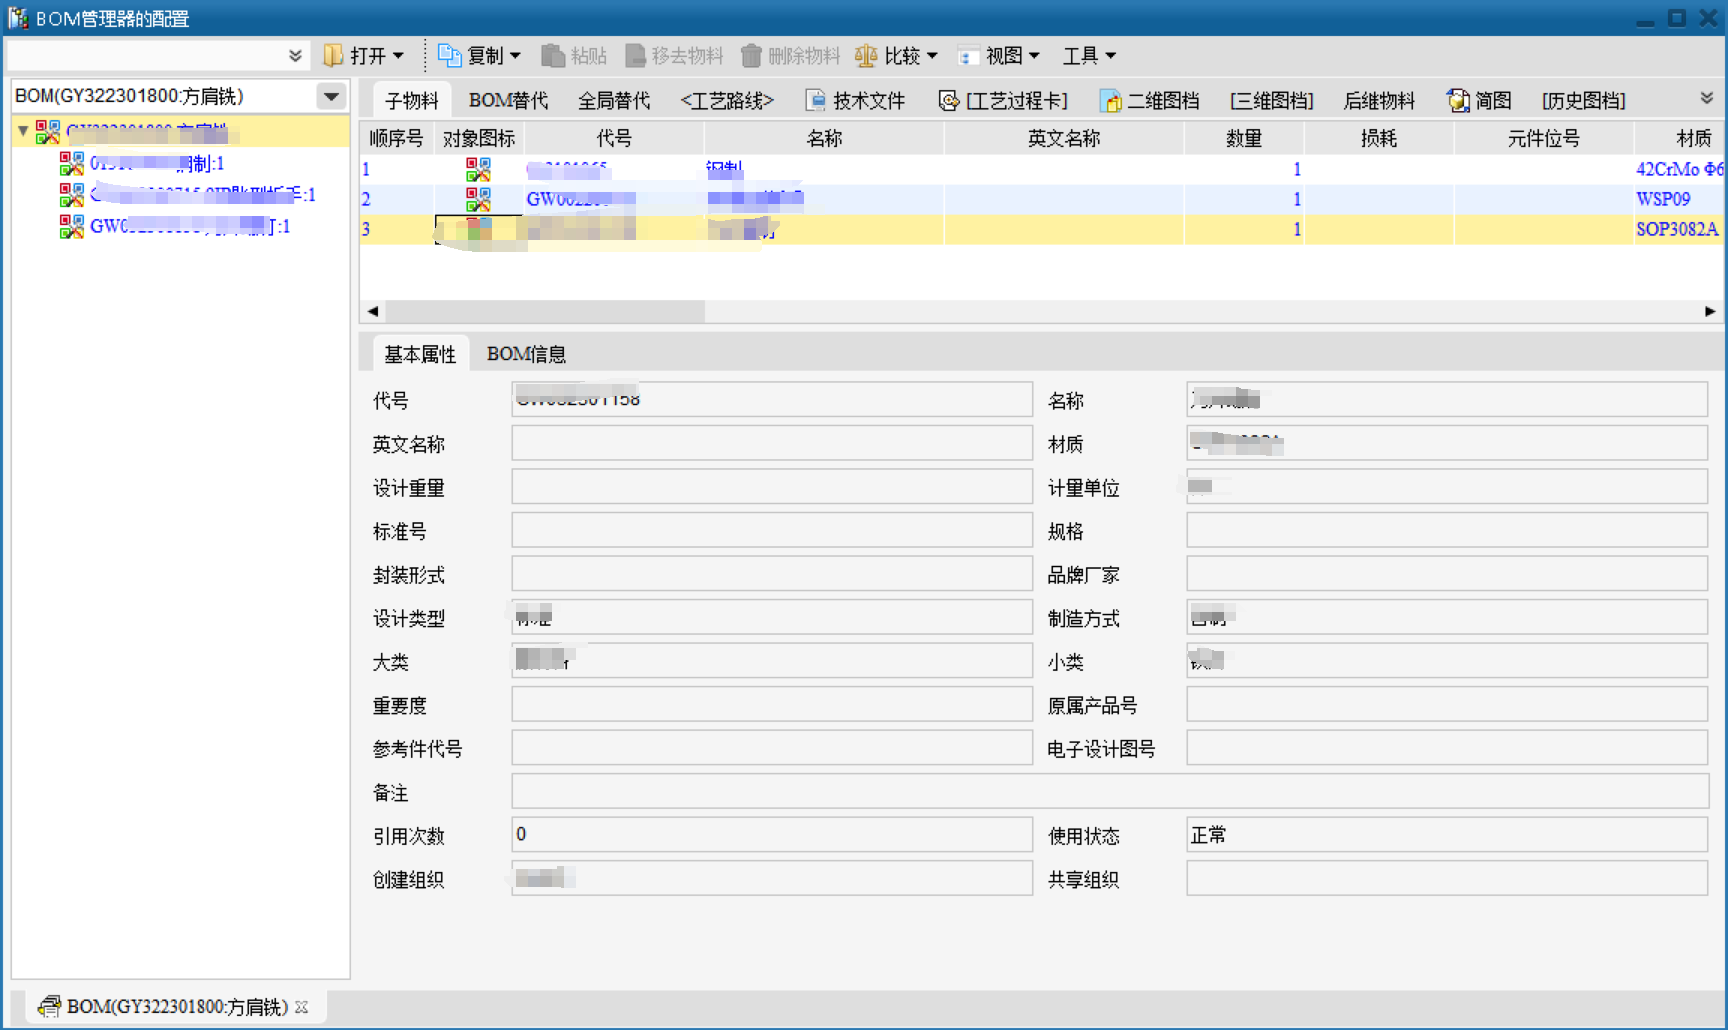
Task: Show more tabs via right chevron
Action: (x=1706, y=98)
